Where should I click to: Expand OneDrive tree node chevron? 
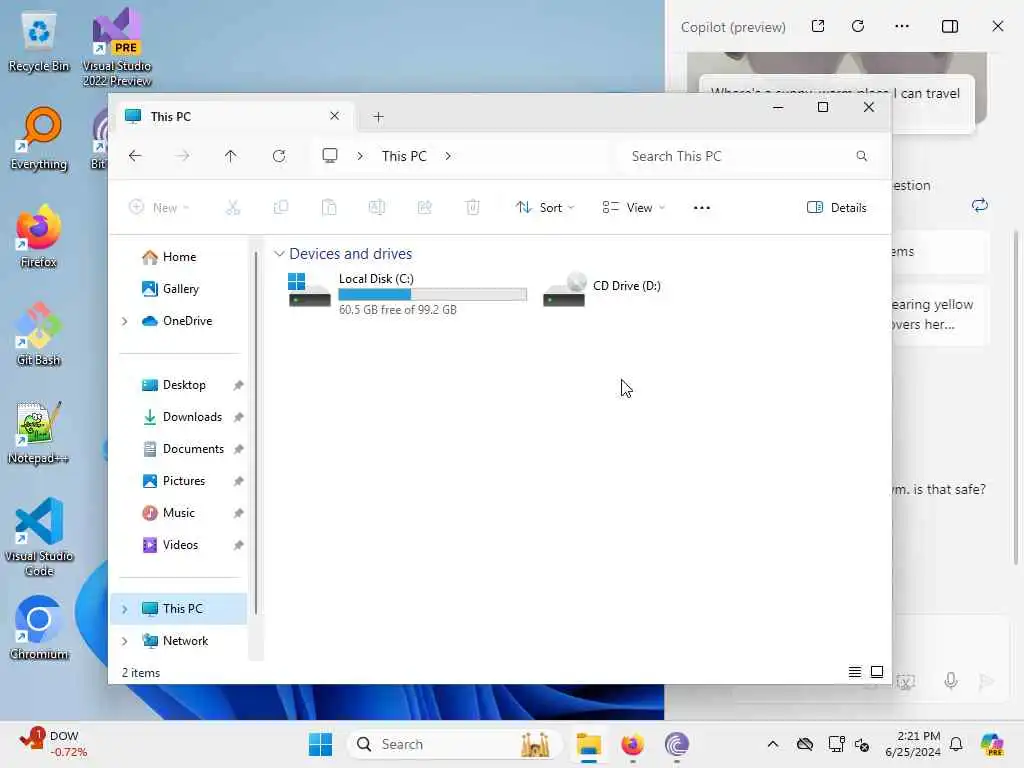pos(125,321)
